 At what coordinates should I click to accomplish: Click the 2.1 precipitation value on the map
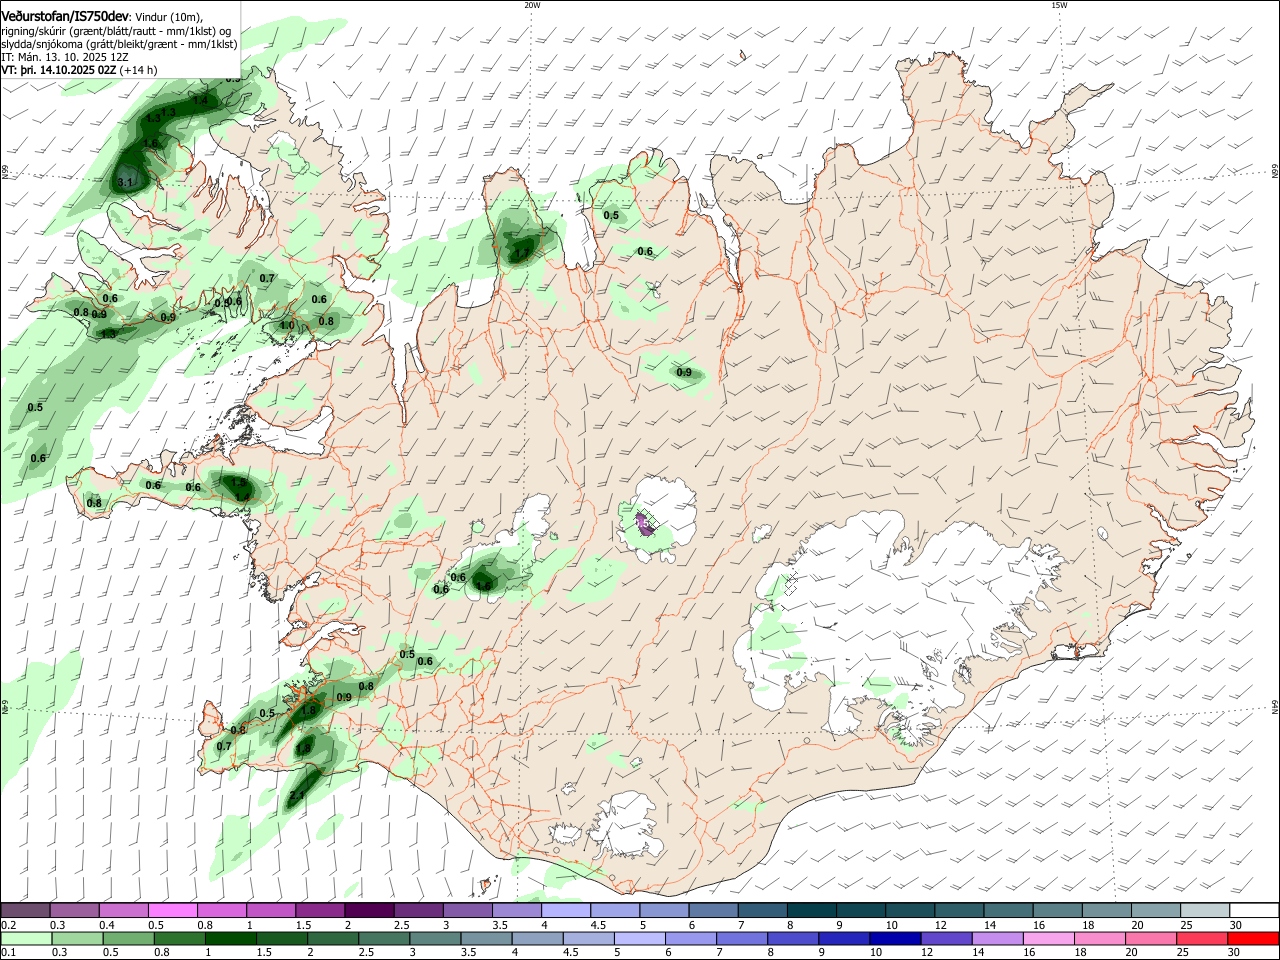[297, 796]
